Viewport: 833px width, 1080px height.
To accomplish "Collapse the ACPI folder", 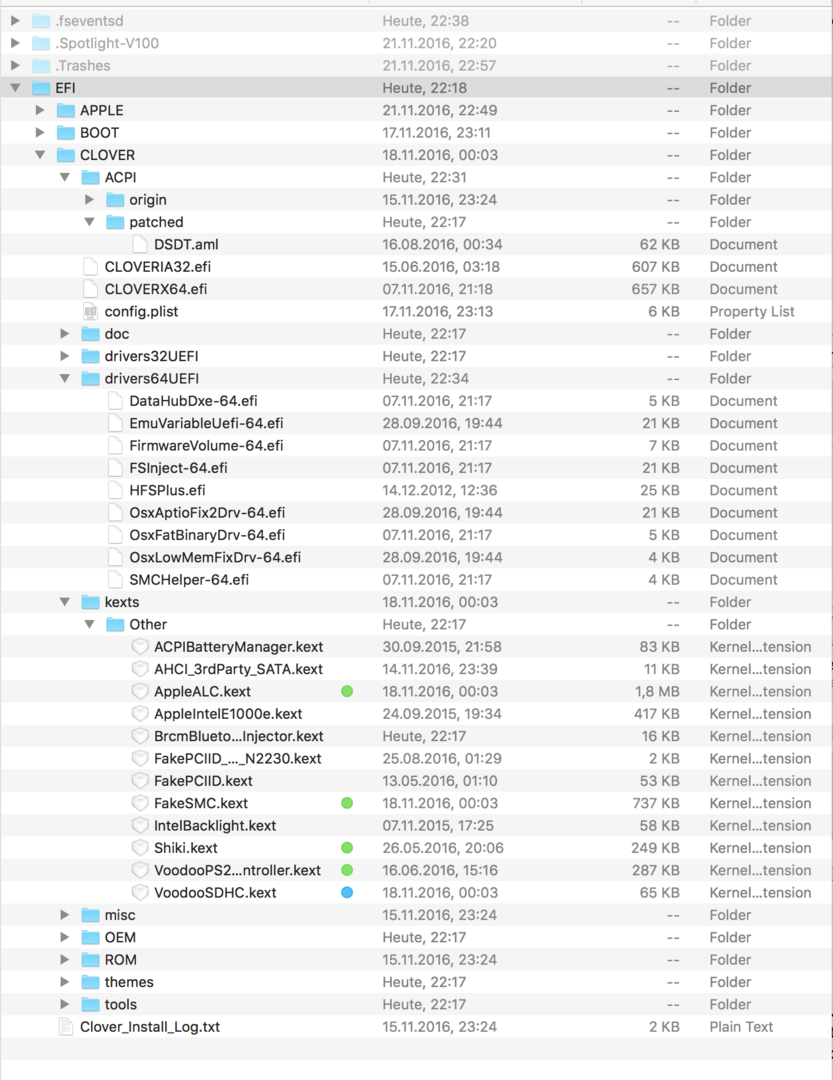I will coord(65,178).
